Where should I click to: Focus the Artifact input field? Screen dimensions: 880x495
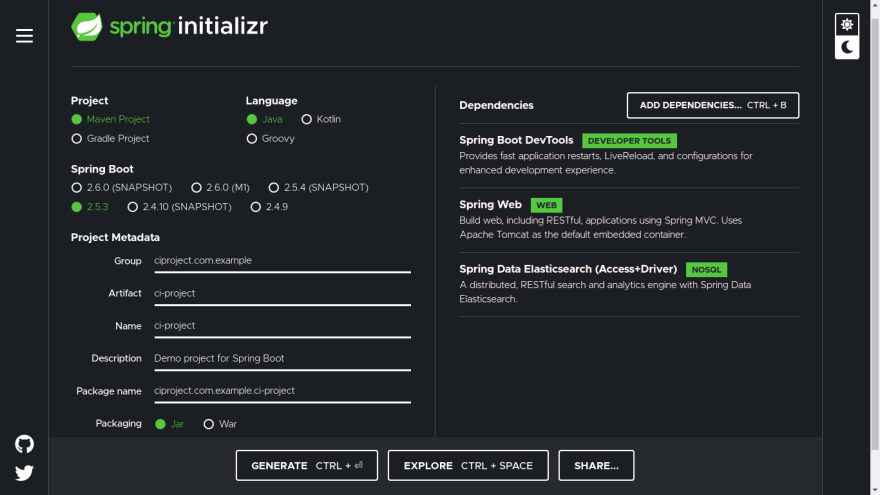[282, 294]
